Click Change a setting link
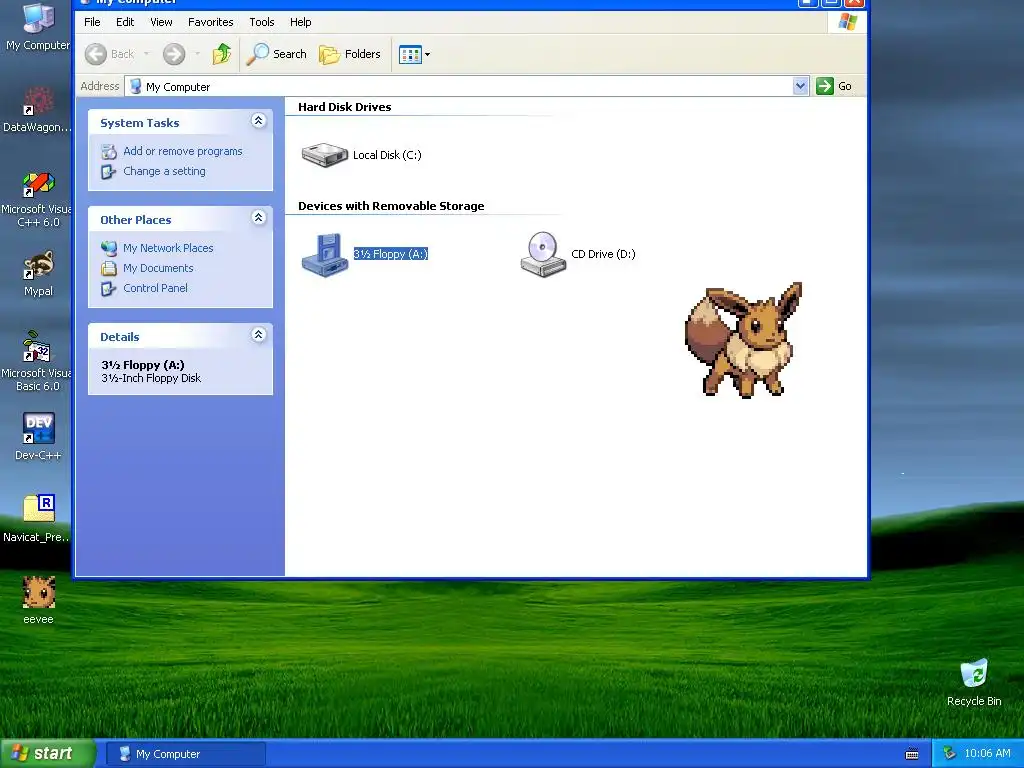Screen dimensions: 1024x768 [165, 171]
